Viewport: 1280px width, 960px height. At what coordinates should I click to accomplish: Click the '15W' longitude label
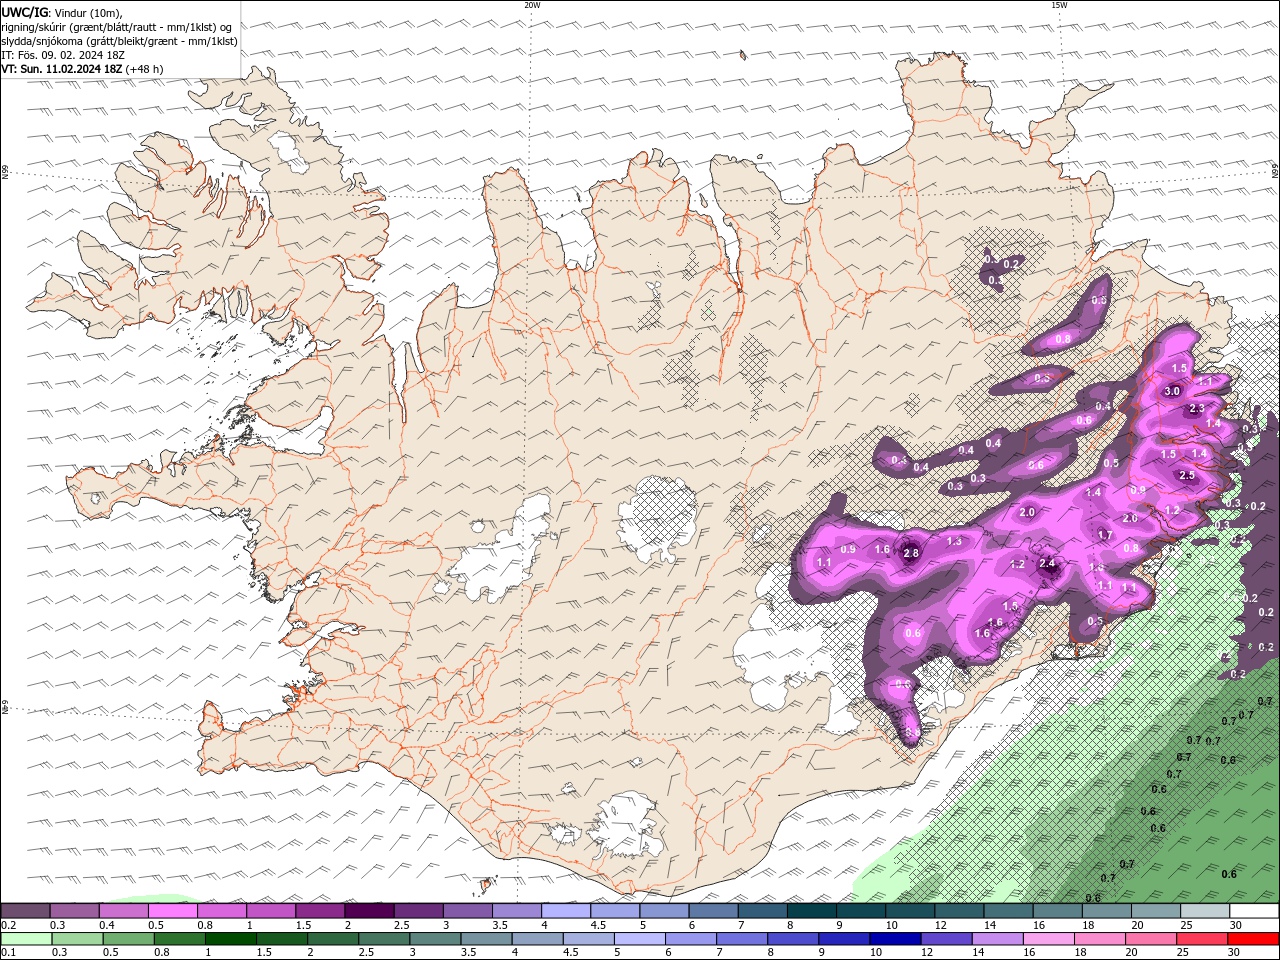pyautogui.click(x=1059, y=5)
